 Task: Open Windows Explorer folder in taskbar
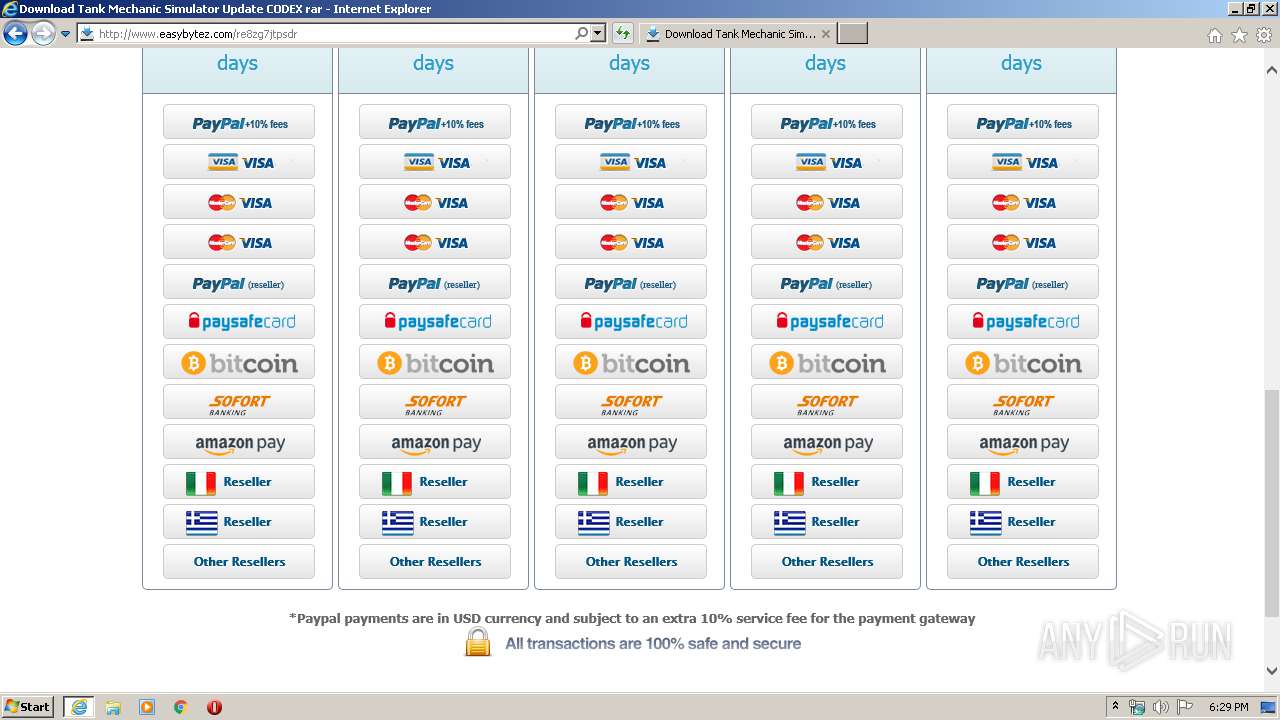point(113,707)
